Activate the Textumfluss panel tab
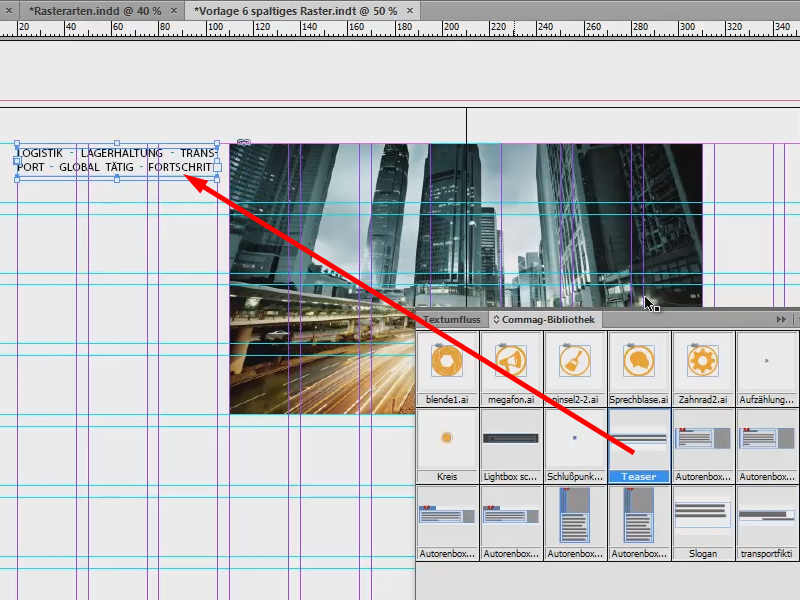800x600 pixels. click(453, 320)
